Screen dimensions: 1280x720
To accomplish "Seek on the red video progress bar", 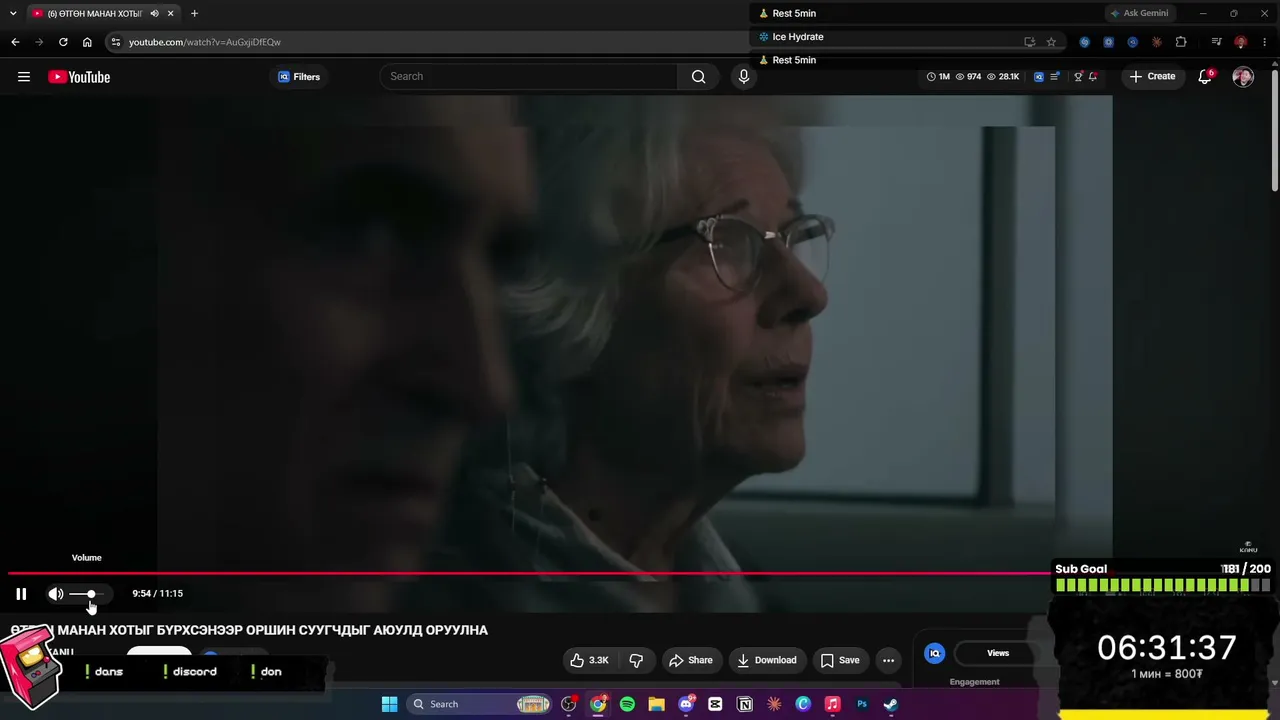I will tap(528, 574).
